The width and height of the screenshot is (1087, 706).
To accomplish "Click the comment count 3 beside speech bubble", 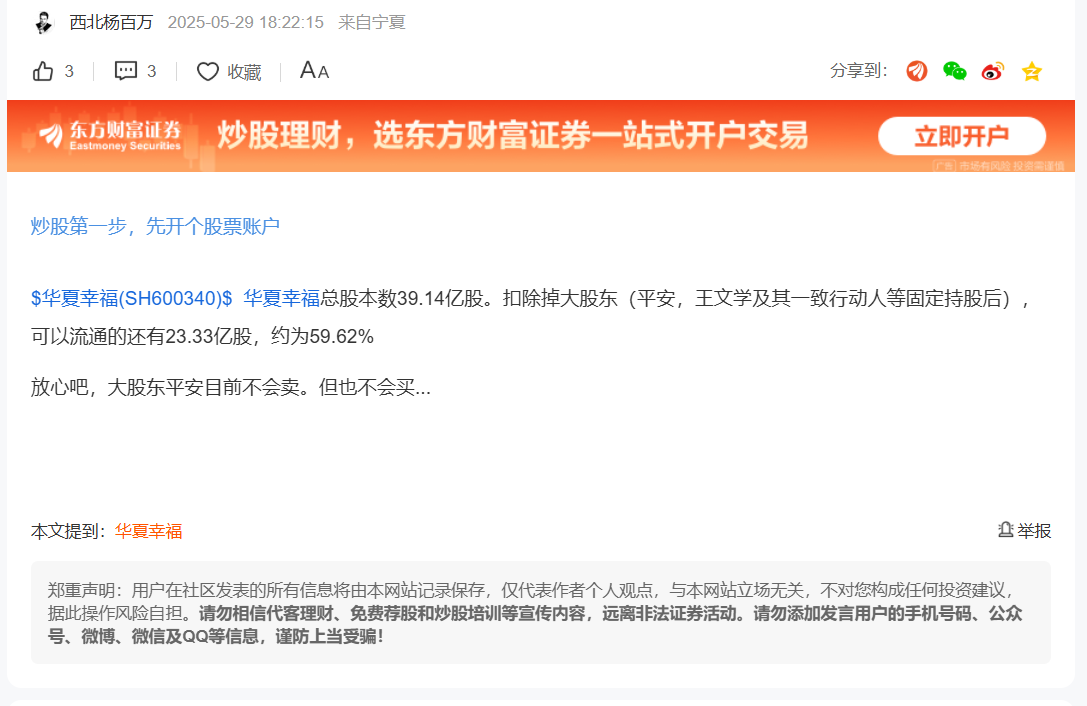I will (x=151, y=71).
